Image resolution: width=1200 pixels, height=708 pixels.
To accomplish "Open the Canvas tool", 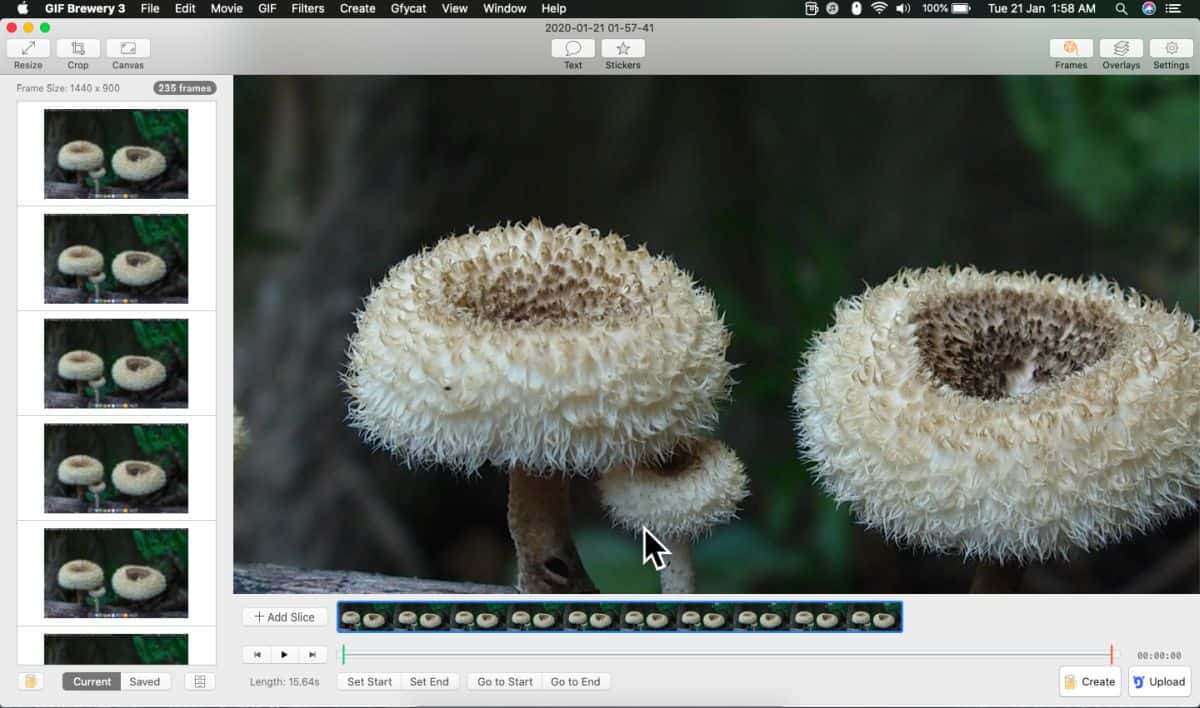I will pyautogui.click(x=128, y=49).
